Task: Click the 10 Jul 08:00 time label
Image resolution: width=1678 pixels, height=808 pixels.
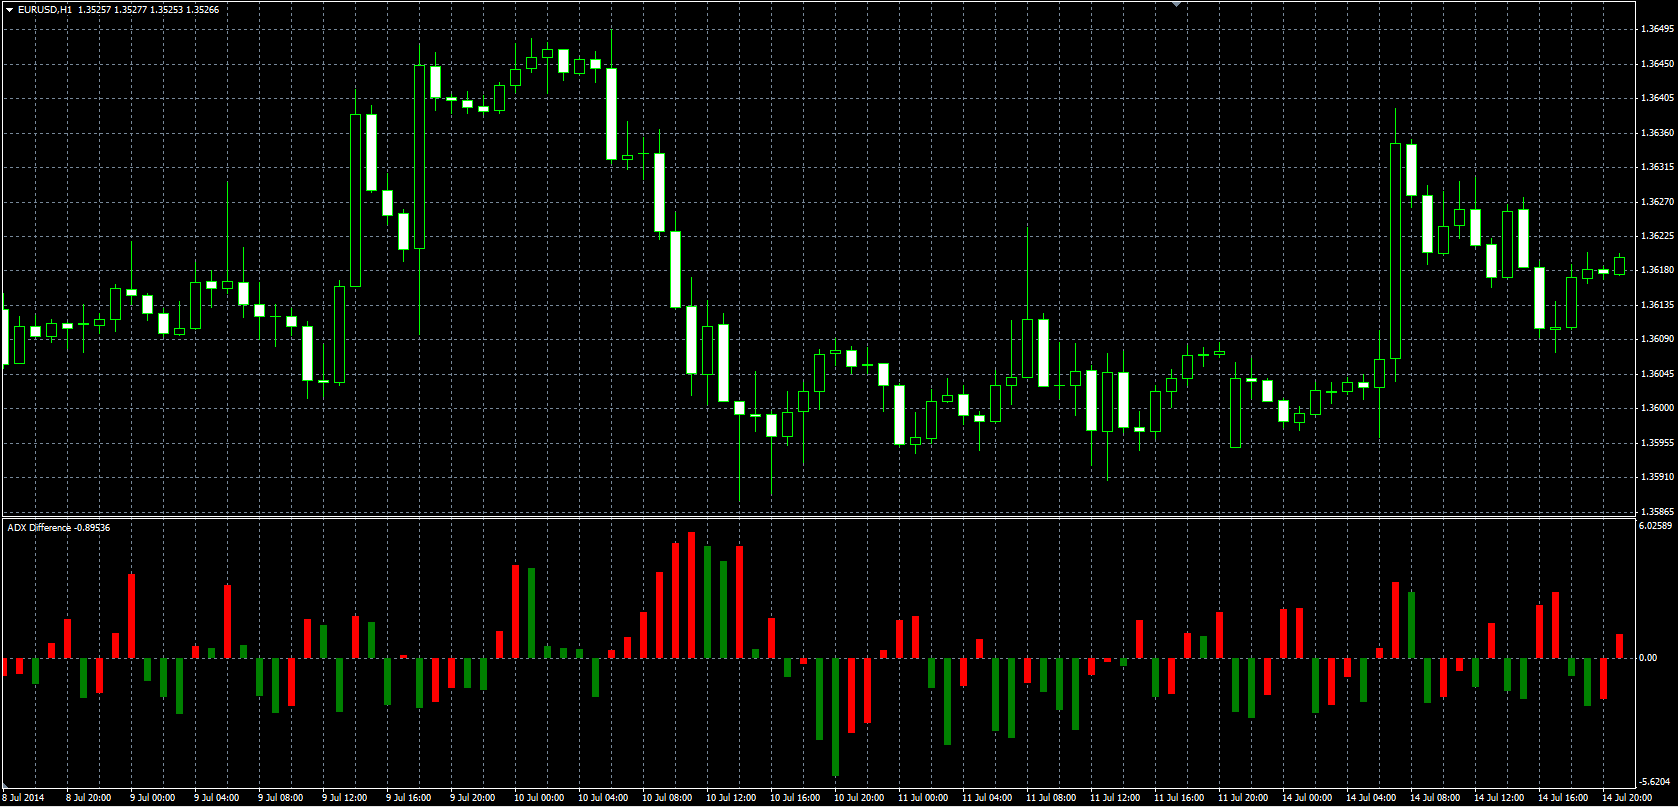Action: [667, 798]
